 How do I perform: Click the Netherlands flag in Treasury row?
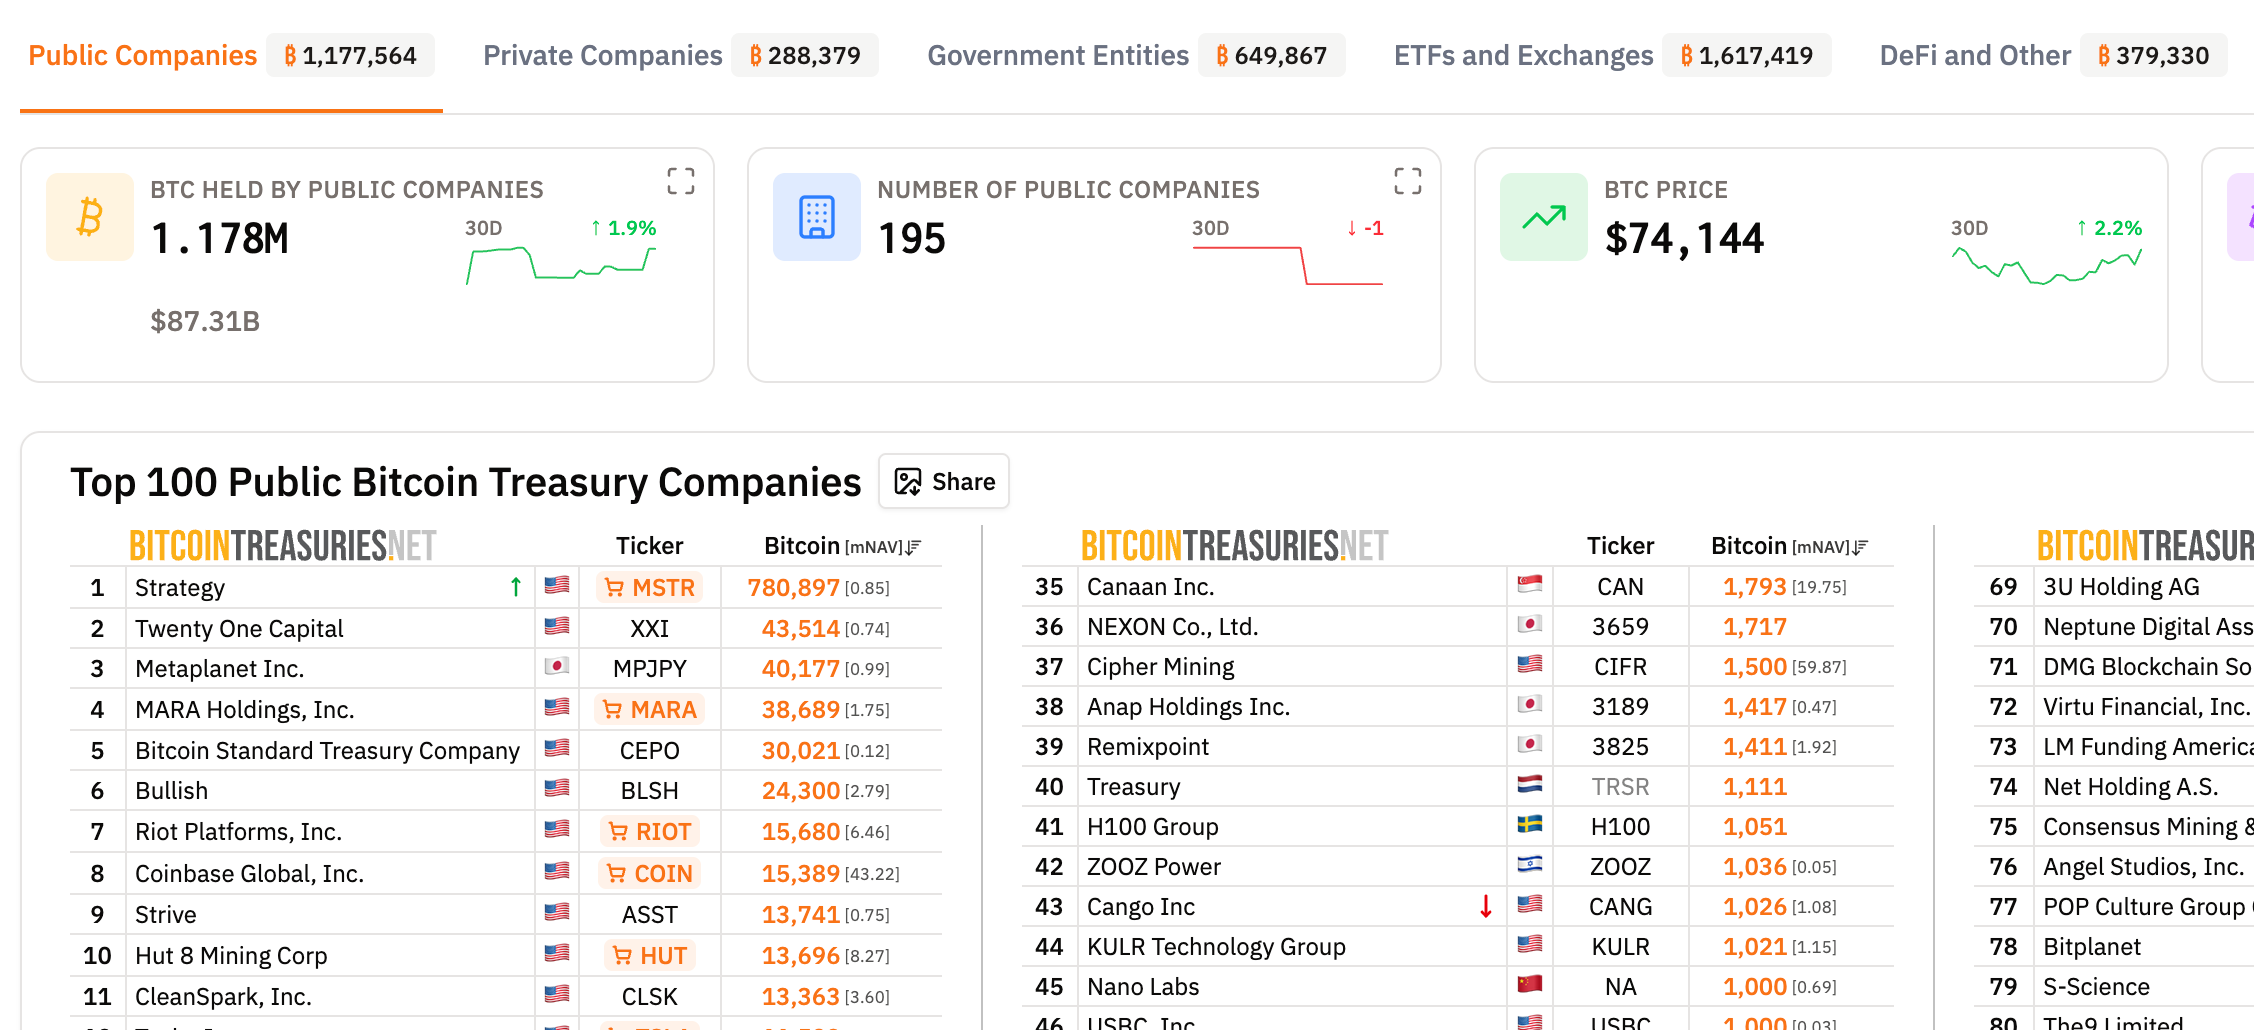[1530, 784]
